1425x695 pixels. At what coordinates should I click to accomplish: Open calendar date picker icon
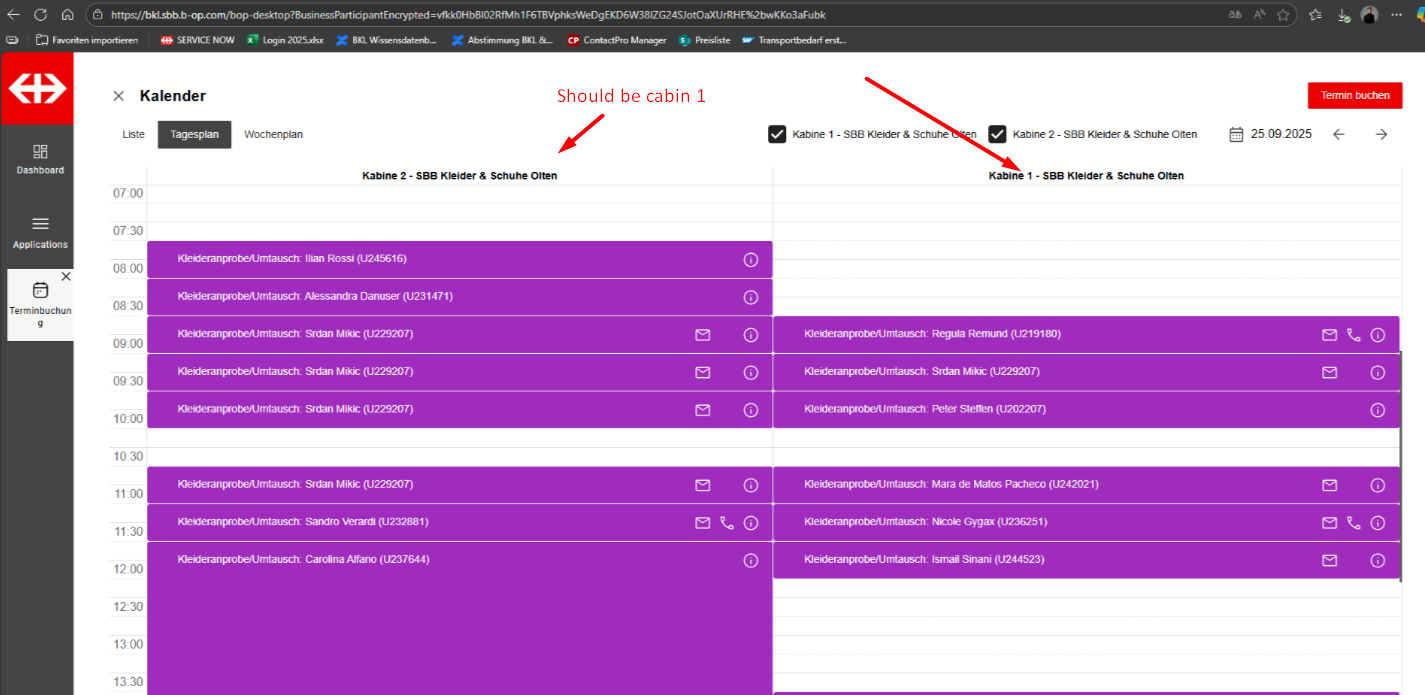click(x=1236, y=134)
